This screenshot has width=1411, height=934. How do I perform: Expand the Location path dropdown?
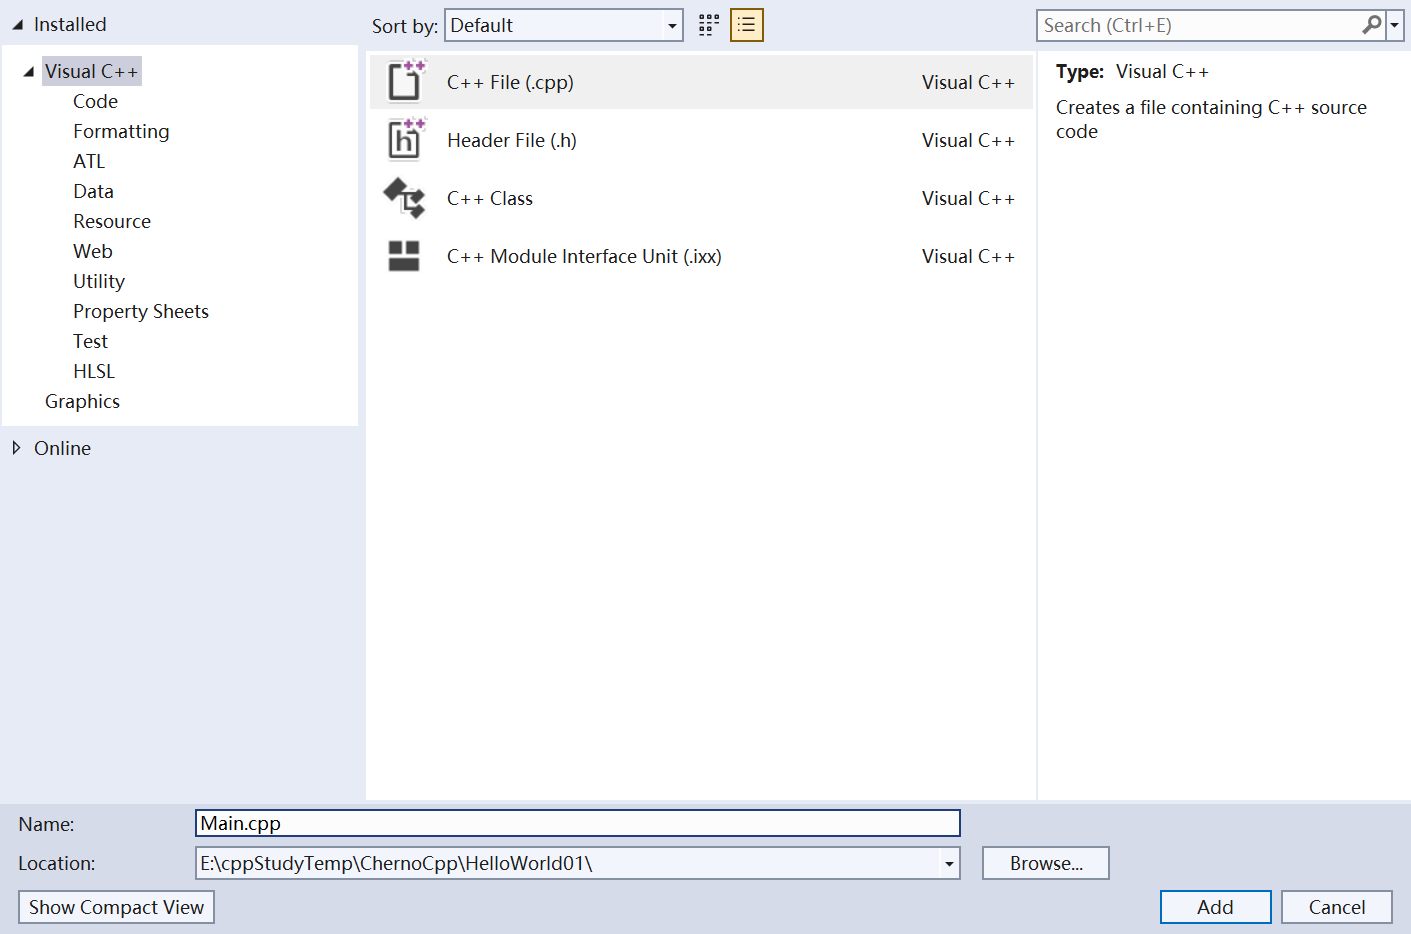[948, 864]
